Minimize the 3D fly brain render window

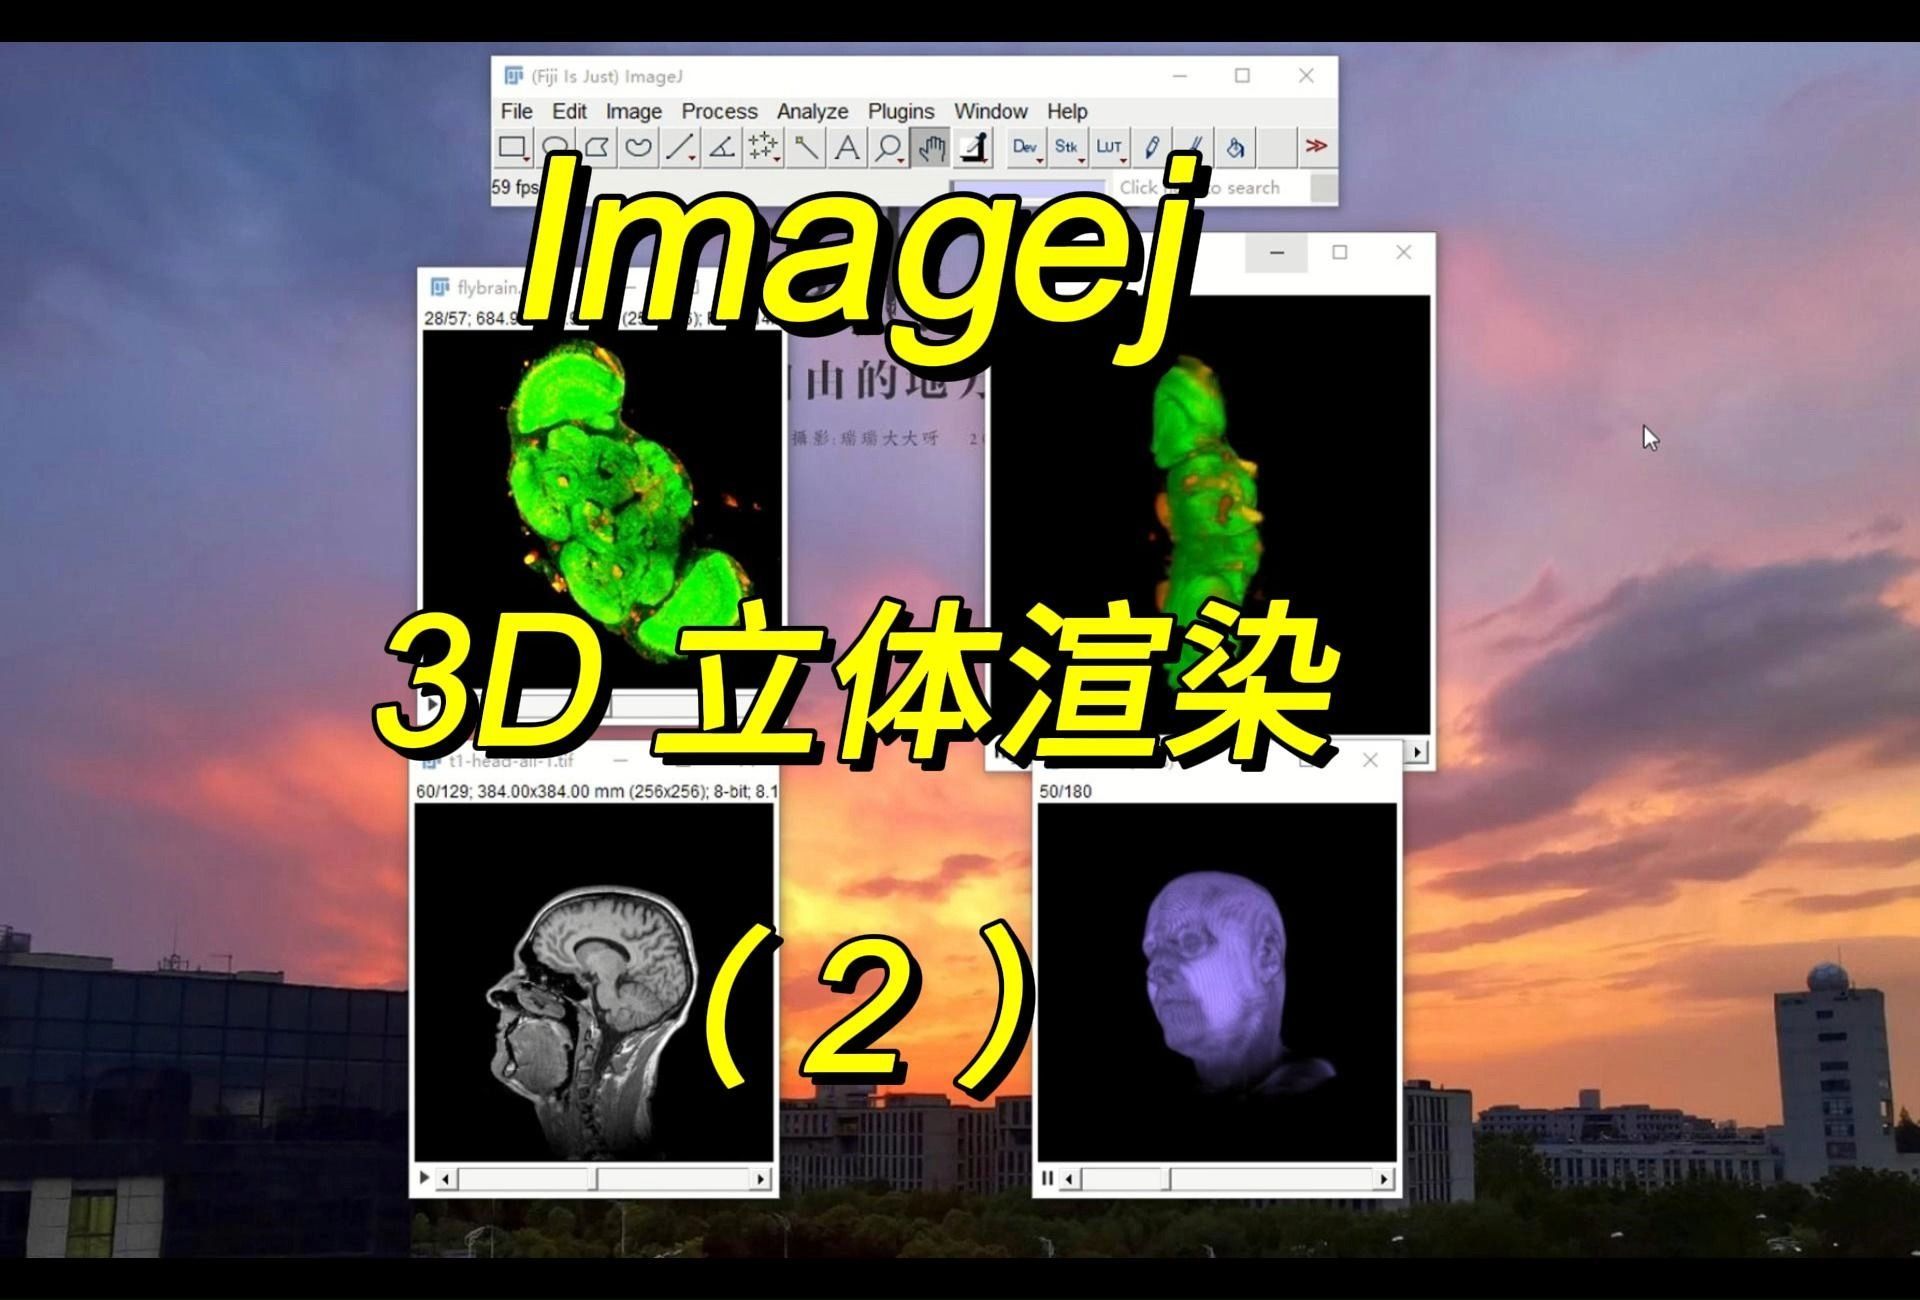point(1277,253)
